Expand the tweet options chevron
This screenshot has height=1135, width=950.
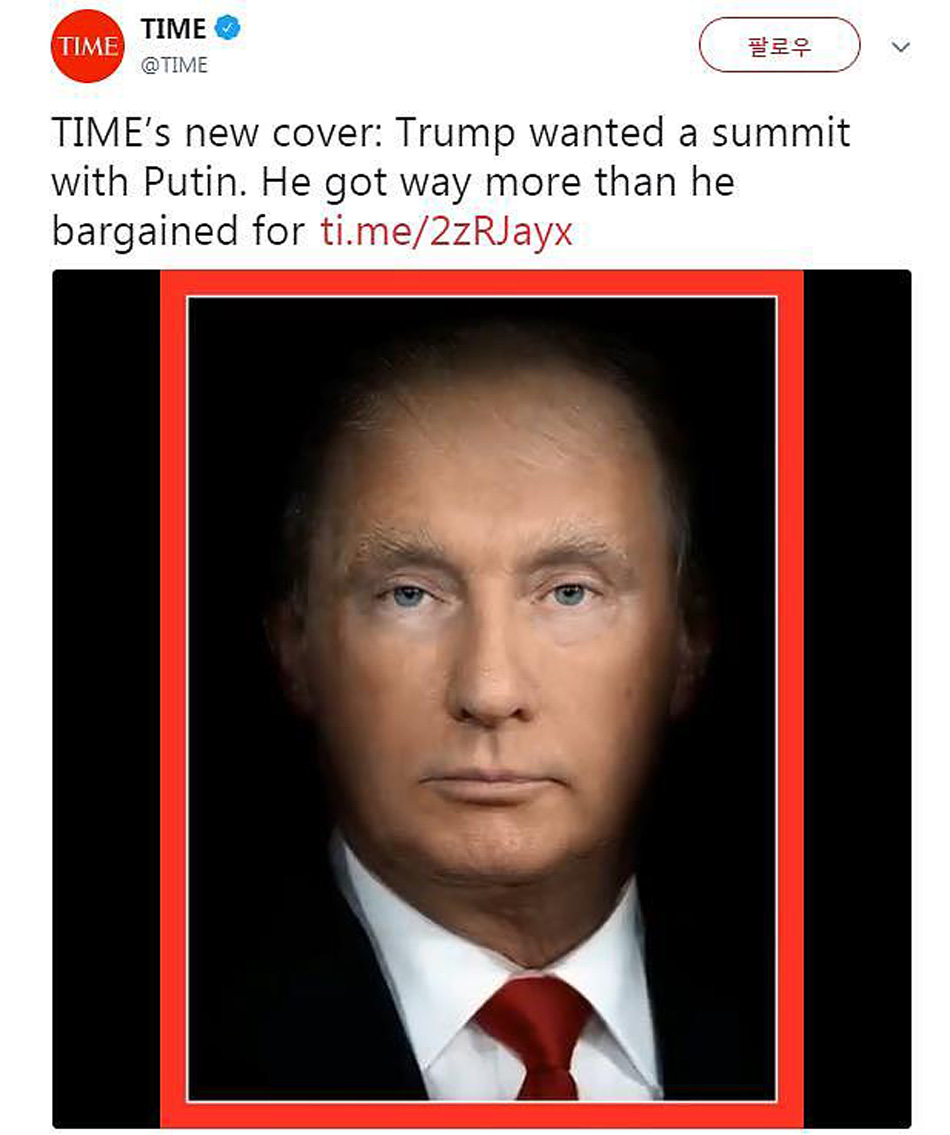tap(900, 47)
